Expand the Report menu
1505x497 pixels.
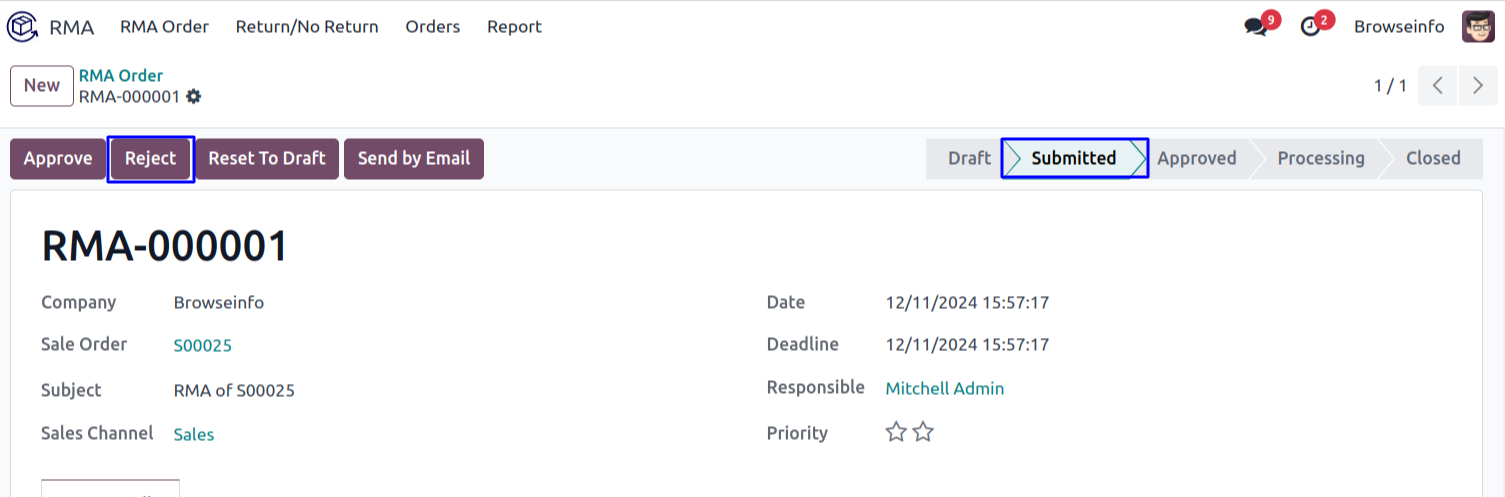[514, 27]
